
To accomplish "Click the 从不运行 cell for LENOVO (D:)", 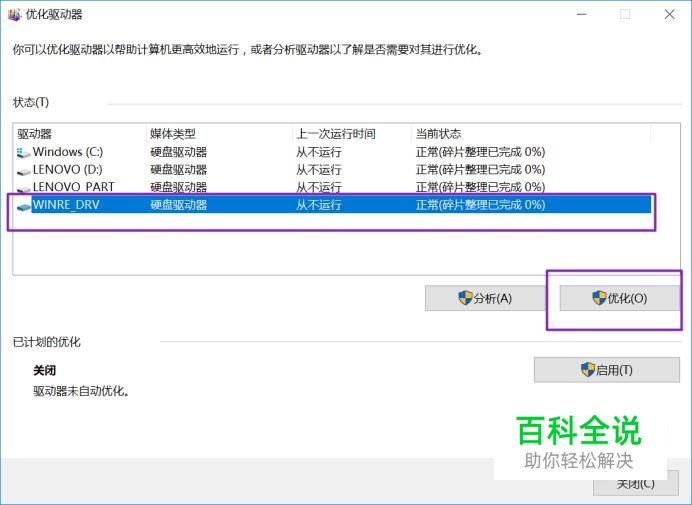I will pos(319,170).
